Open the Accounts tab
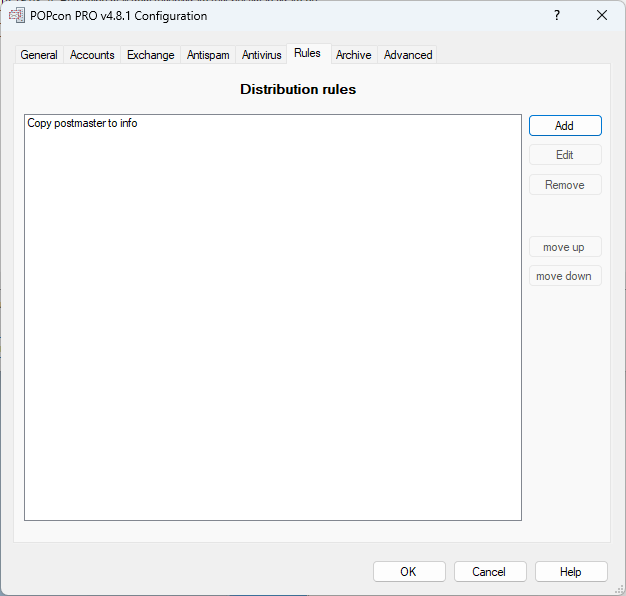This screenshot has height=596, width=626. click(92, 55)
